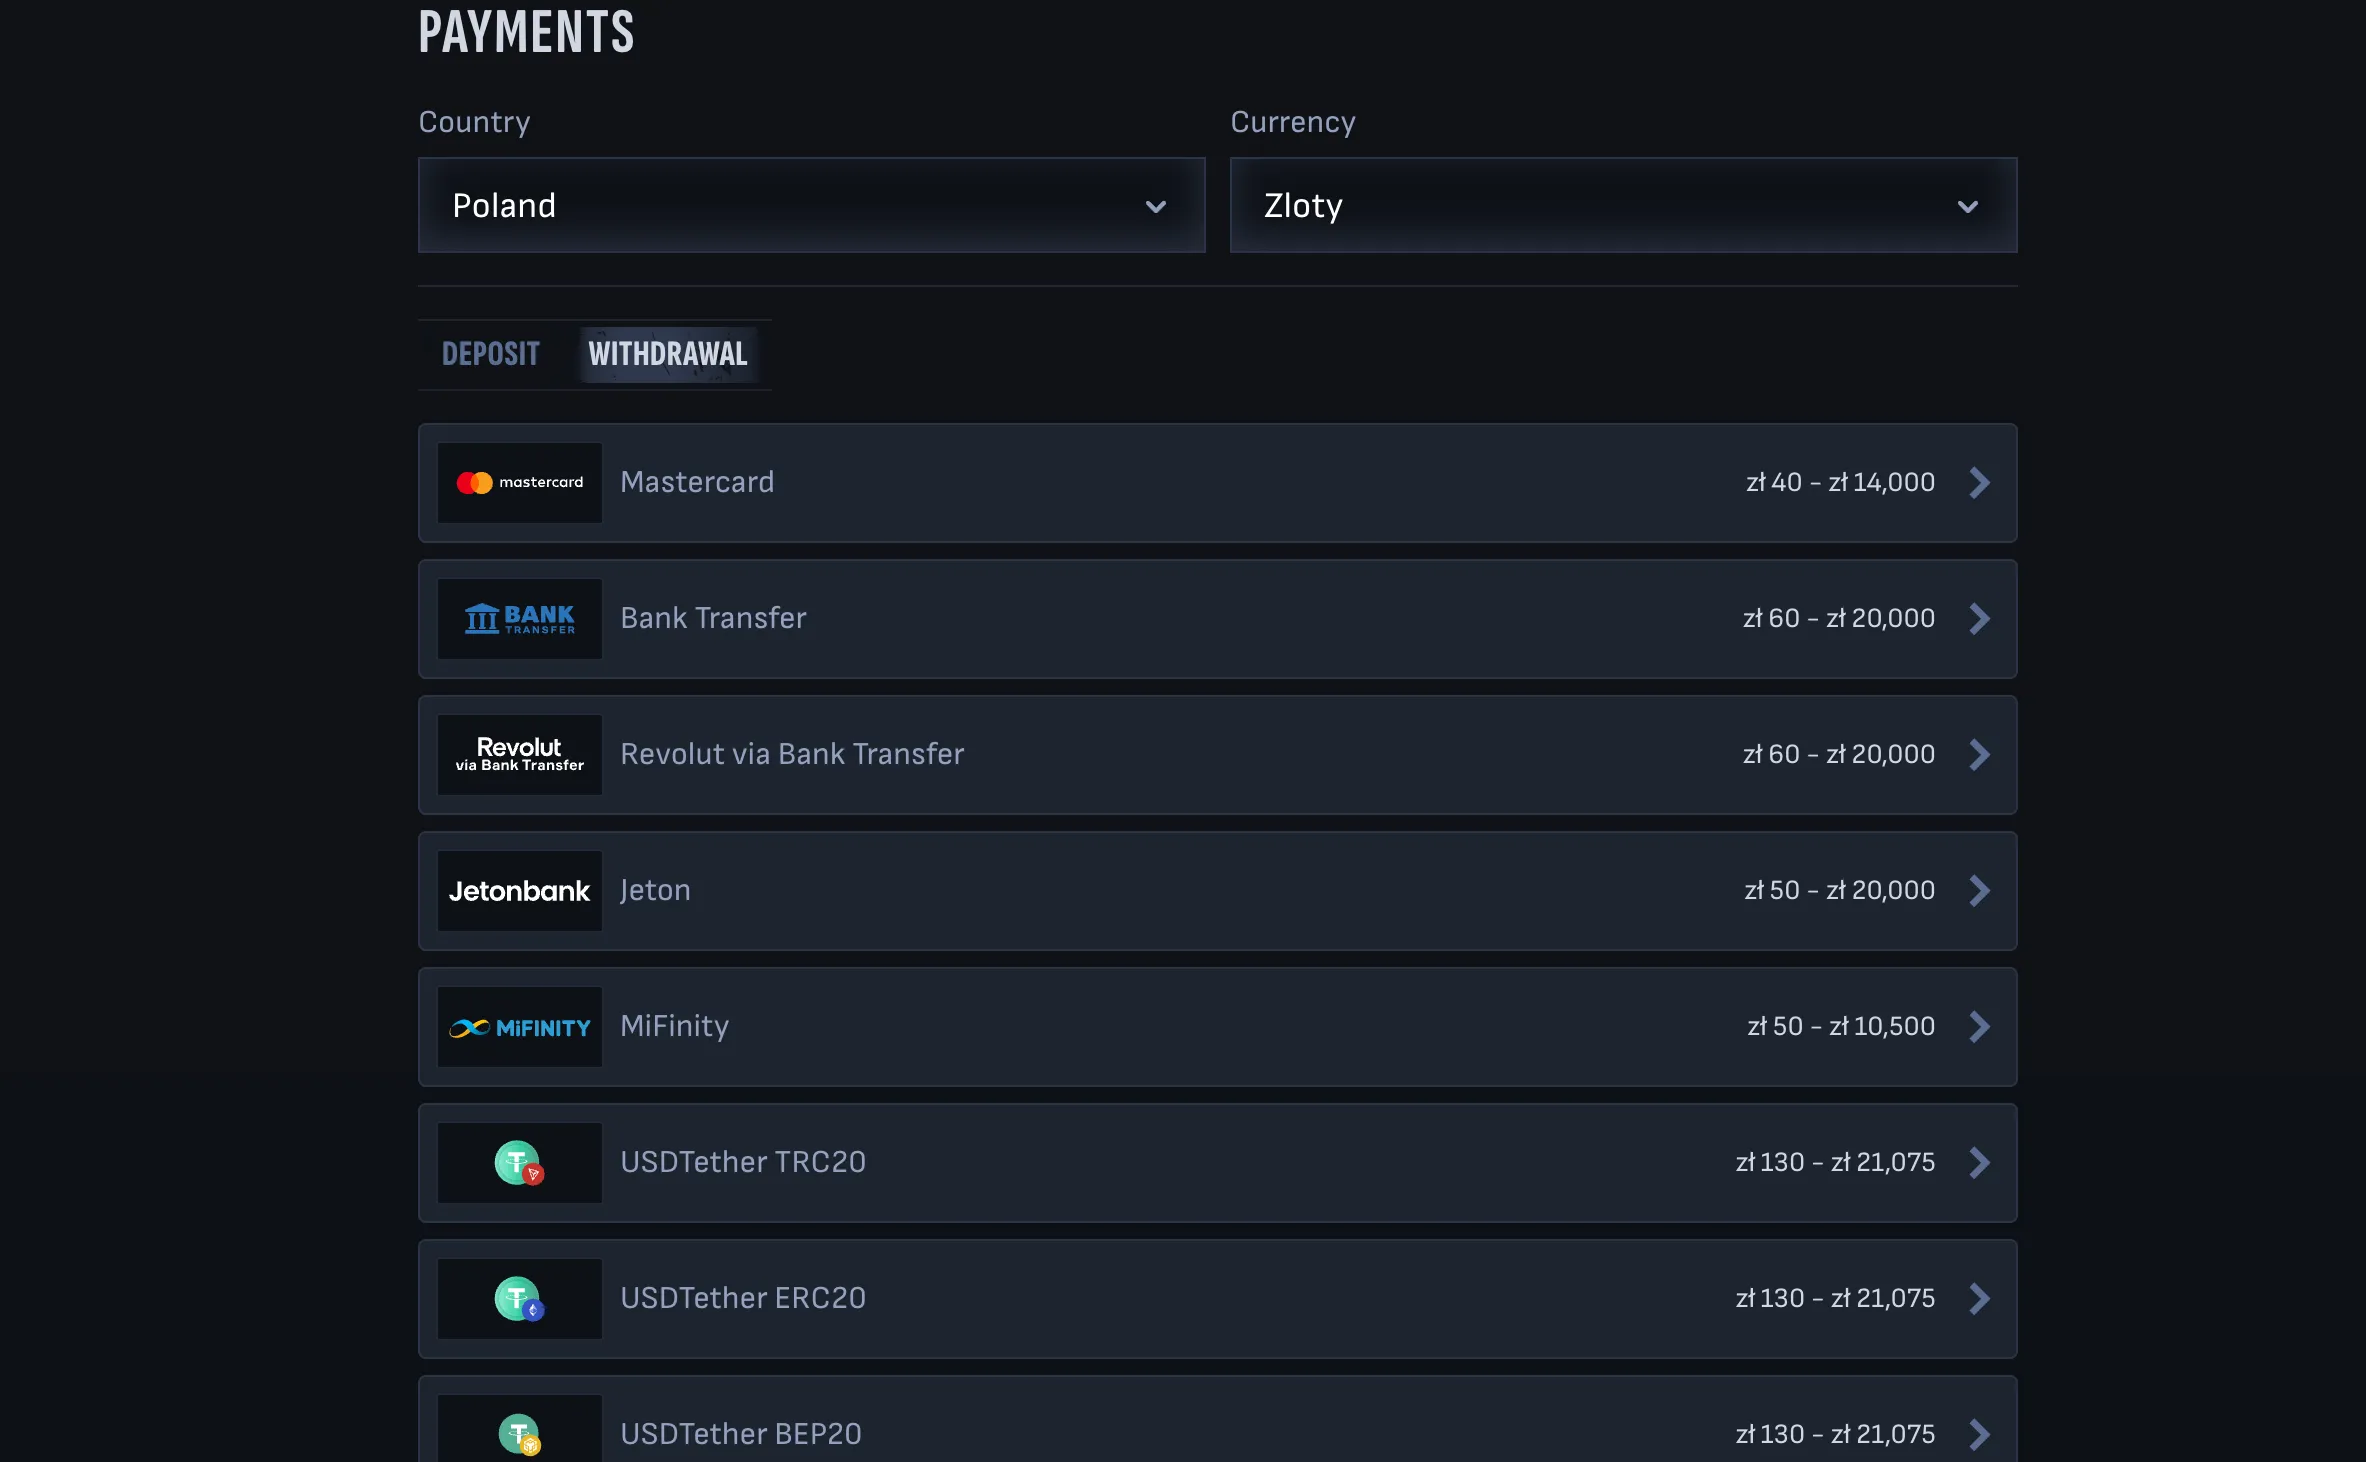Click the TRC20 zł 130 – zł 21,075 limit
This screenshot has height=1462, width=2366.
click(1836, 1163)
